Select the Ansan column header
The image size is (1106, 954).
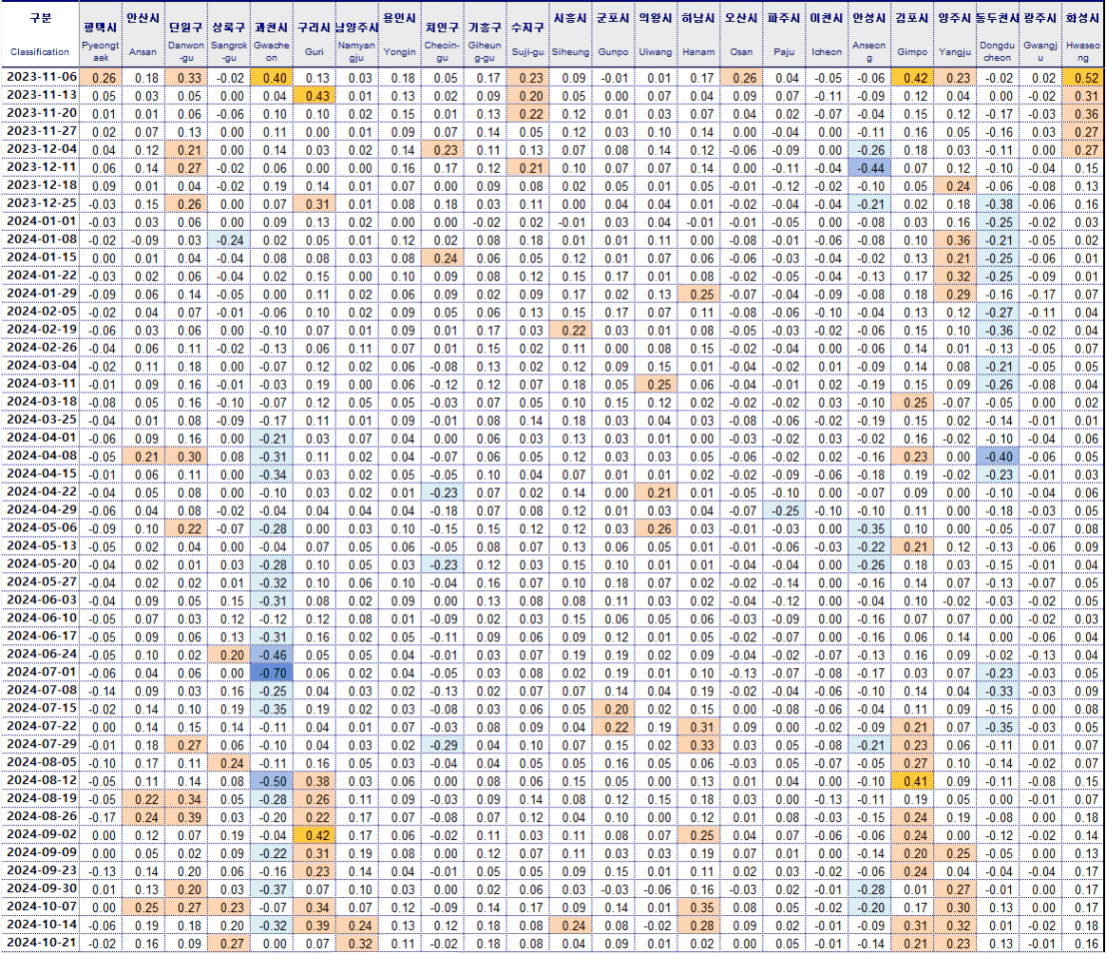[143, 34]
